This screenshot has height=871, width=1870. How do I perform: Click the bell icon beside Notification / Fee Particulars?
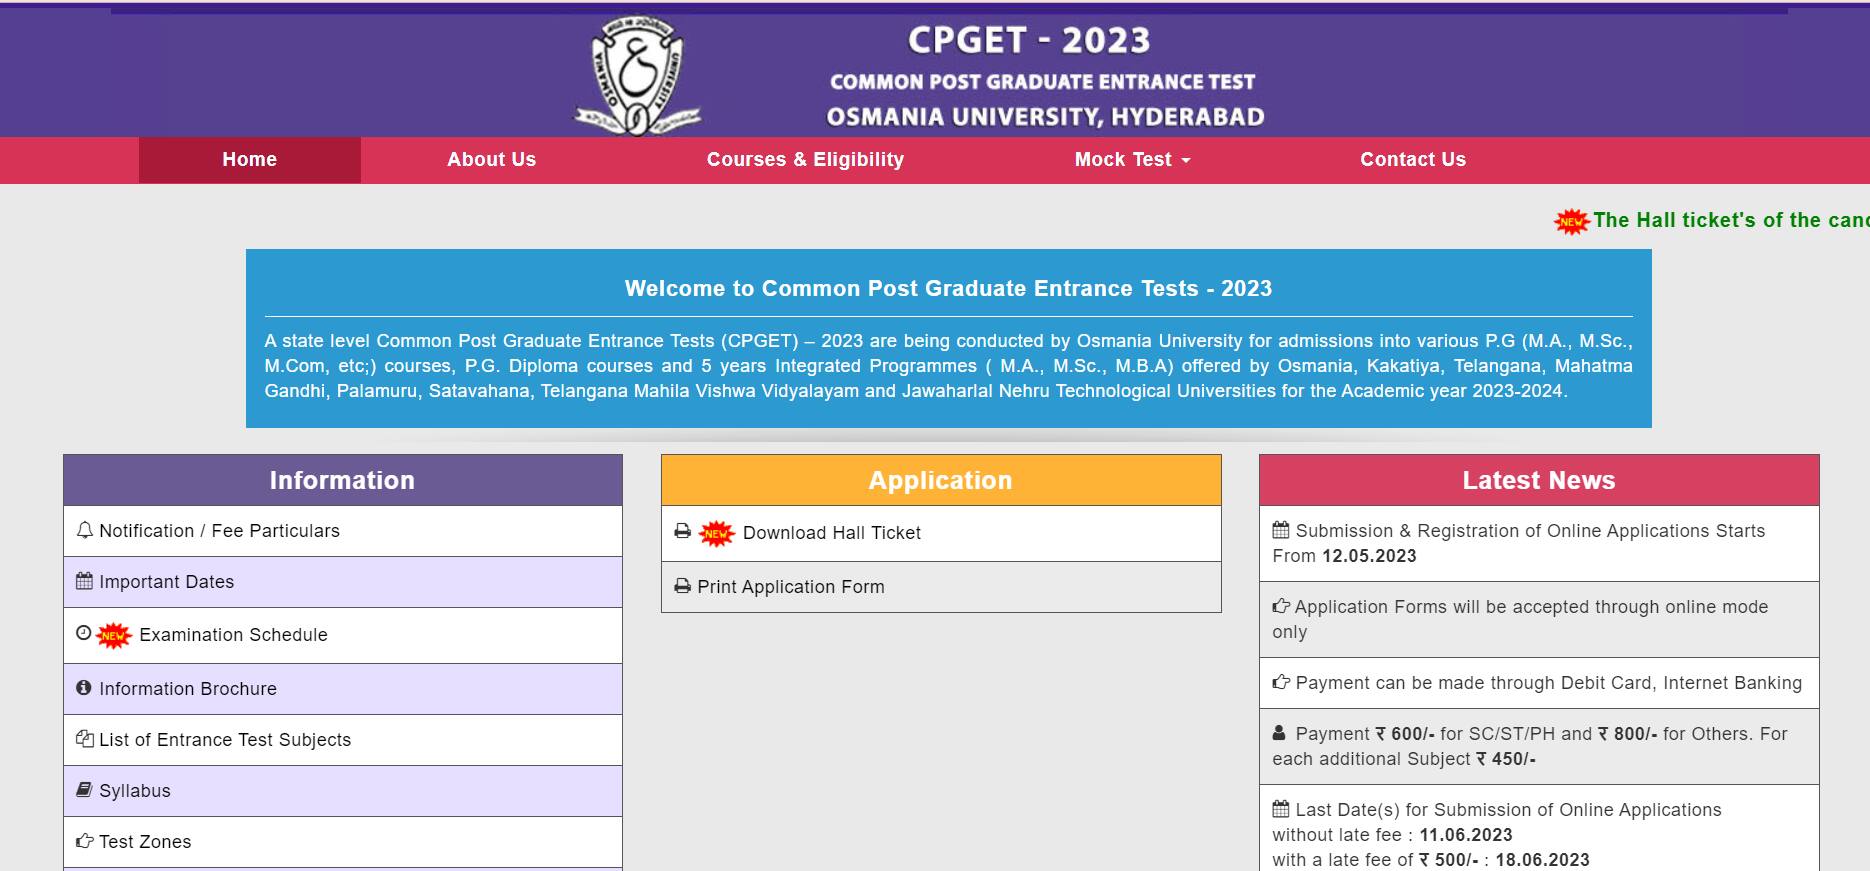tap(85, 531)
